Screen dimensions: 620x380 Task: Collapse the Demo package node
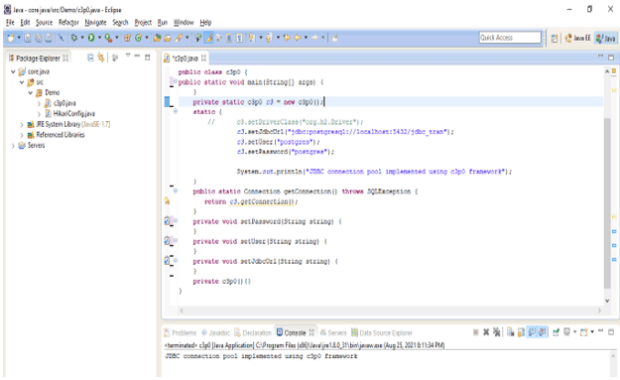[30, 93]
